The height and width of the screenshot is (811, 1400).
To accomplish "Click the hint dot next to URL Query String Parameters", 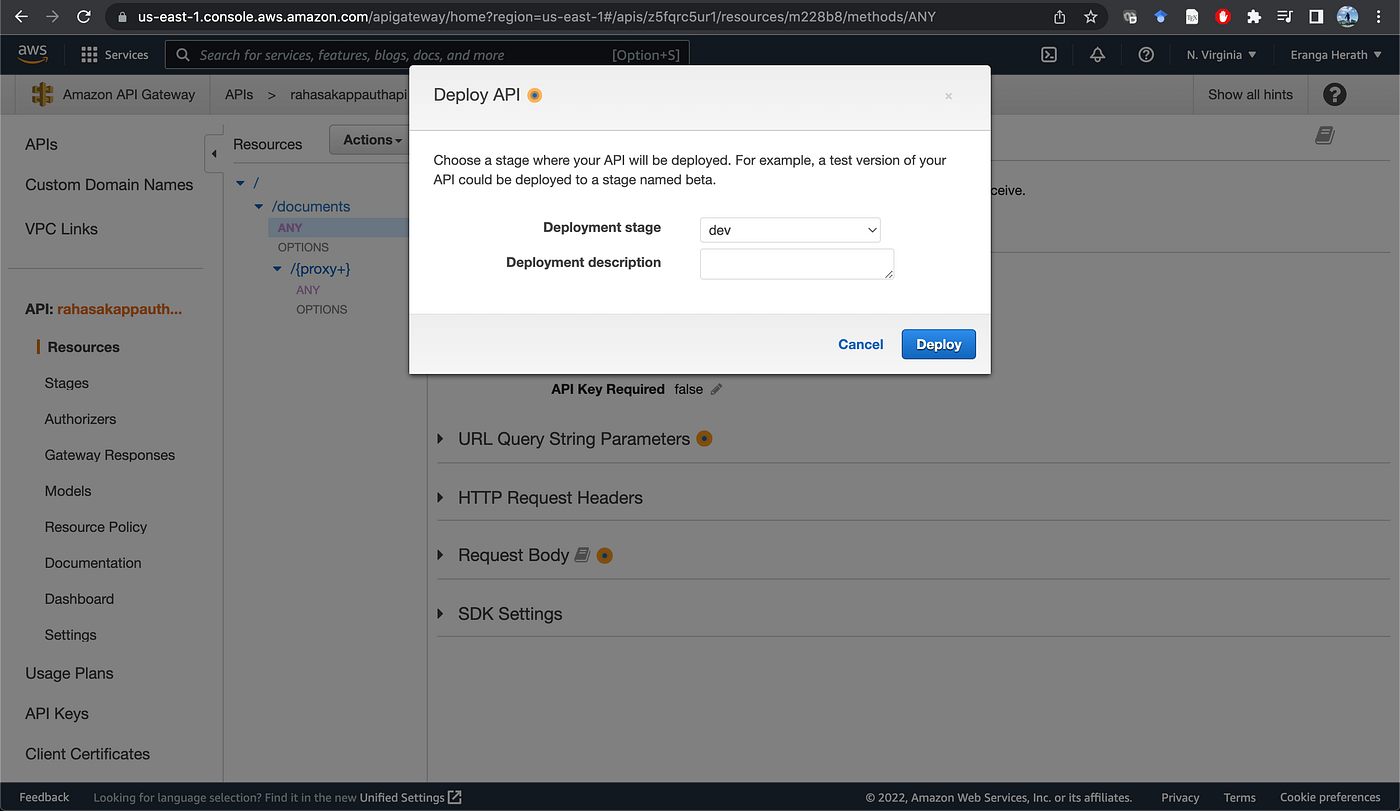I will [x=704, y=438].
